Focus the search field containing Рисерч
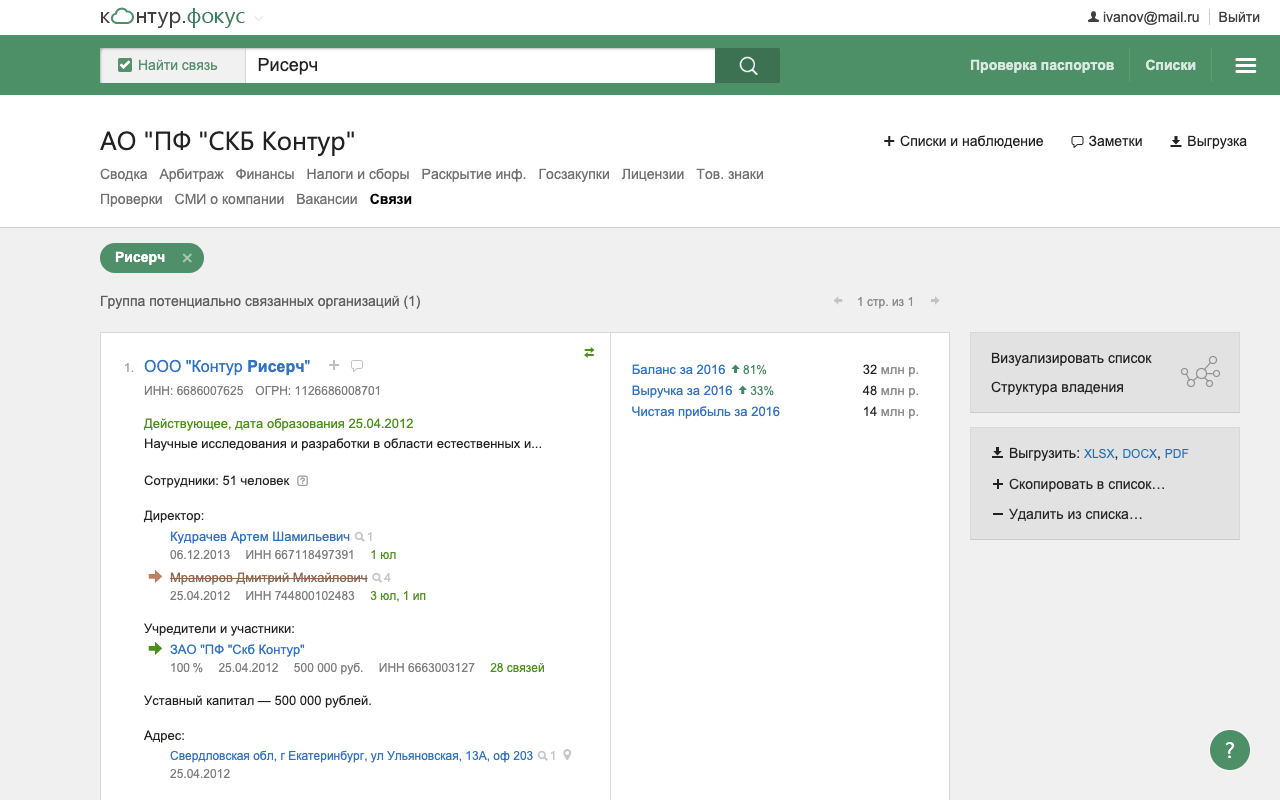 pos(480,65)
